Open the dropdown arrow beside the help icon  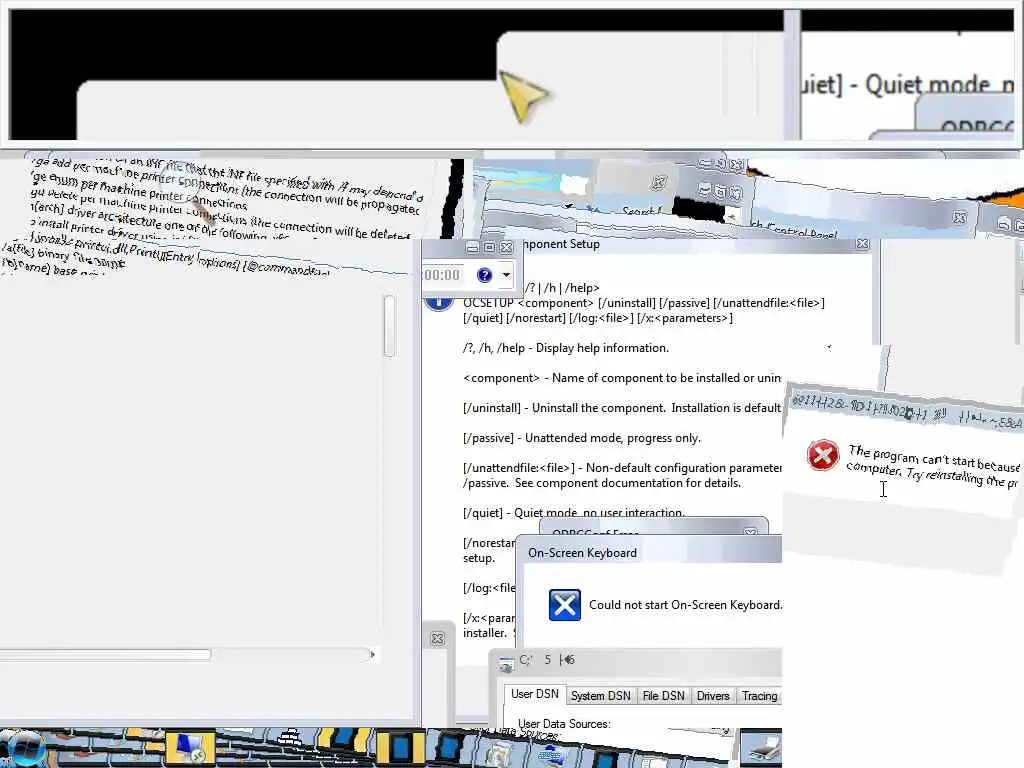(506, 275)
